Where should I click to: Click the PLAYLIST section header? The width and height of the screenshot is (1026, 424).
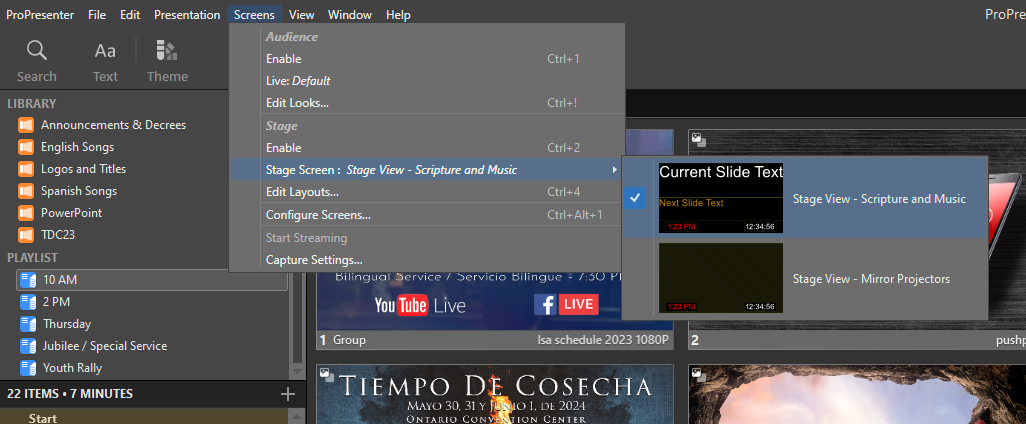tap(32, 258)
